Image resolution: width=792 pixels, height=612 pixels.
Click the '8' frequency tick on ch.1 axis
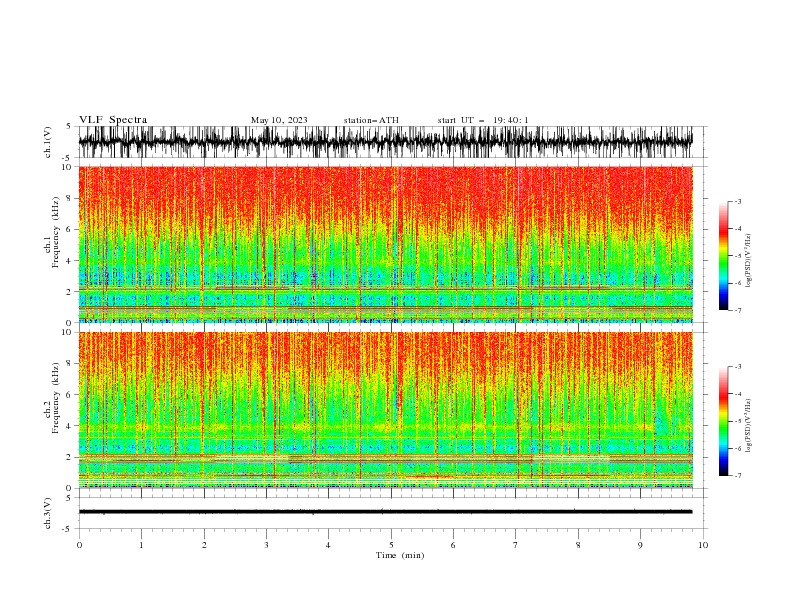pyautogui.click(x=69, y=198)
